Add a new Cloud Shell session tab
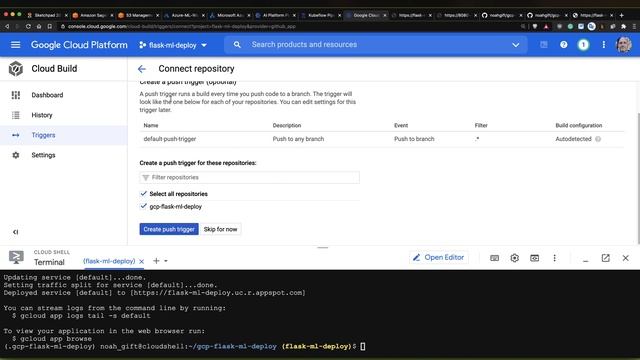Image resolution: width=640 pixels, height=360 pixels. (x=156, y=260)
